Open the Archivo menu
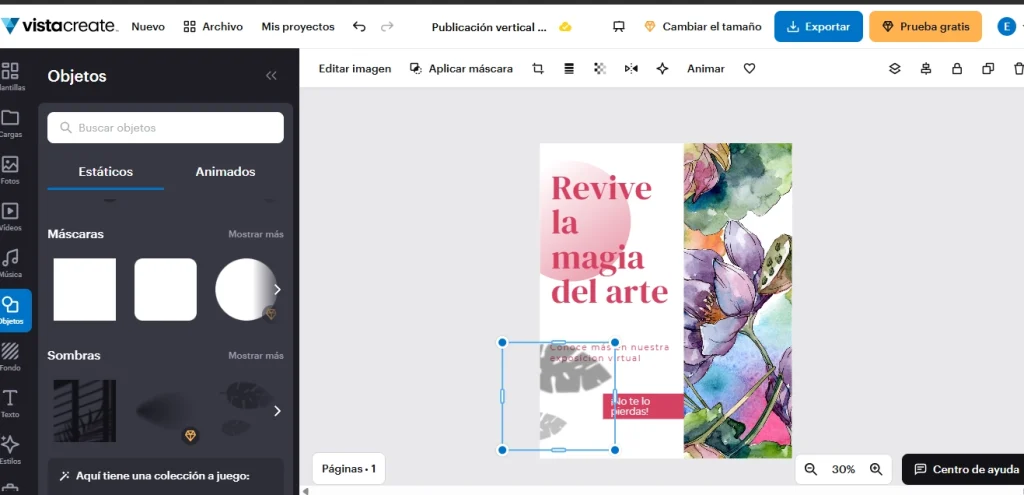Image resolution: width=1024 pixels, height=495 pixels. 213,27
